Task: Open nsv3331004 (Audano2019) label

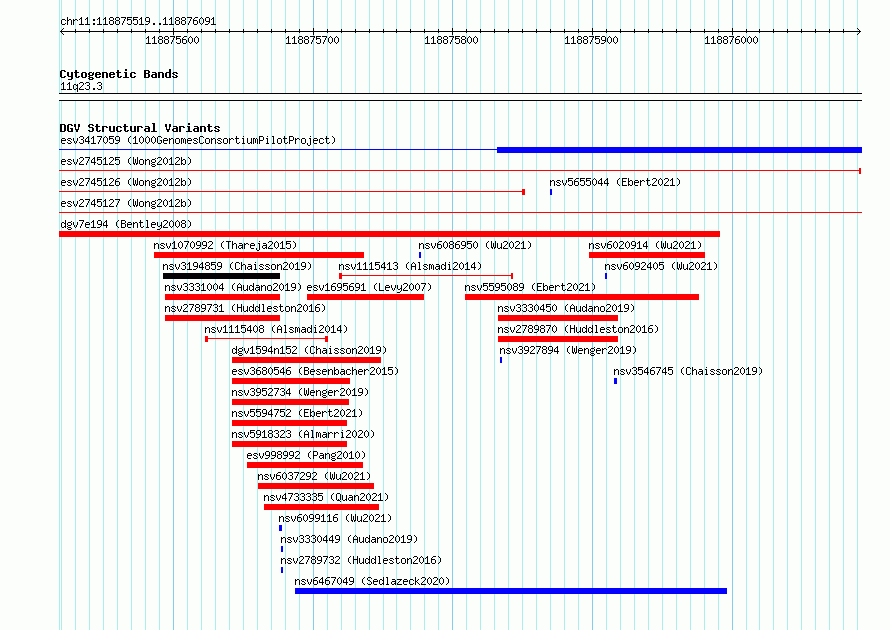Action: coord(233,287)
